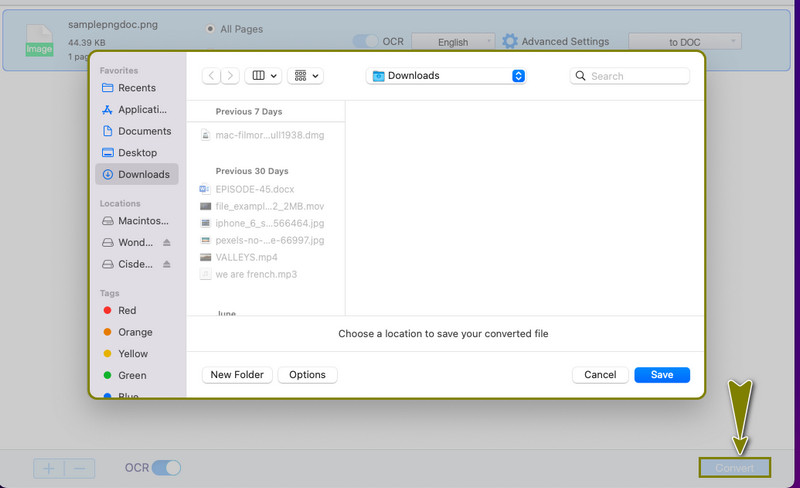Toggle the top OCR switch
The width and height of the screenshot is (800, 488).
(366, 41)
